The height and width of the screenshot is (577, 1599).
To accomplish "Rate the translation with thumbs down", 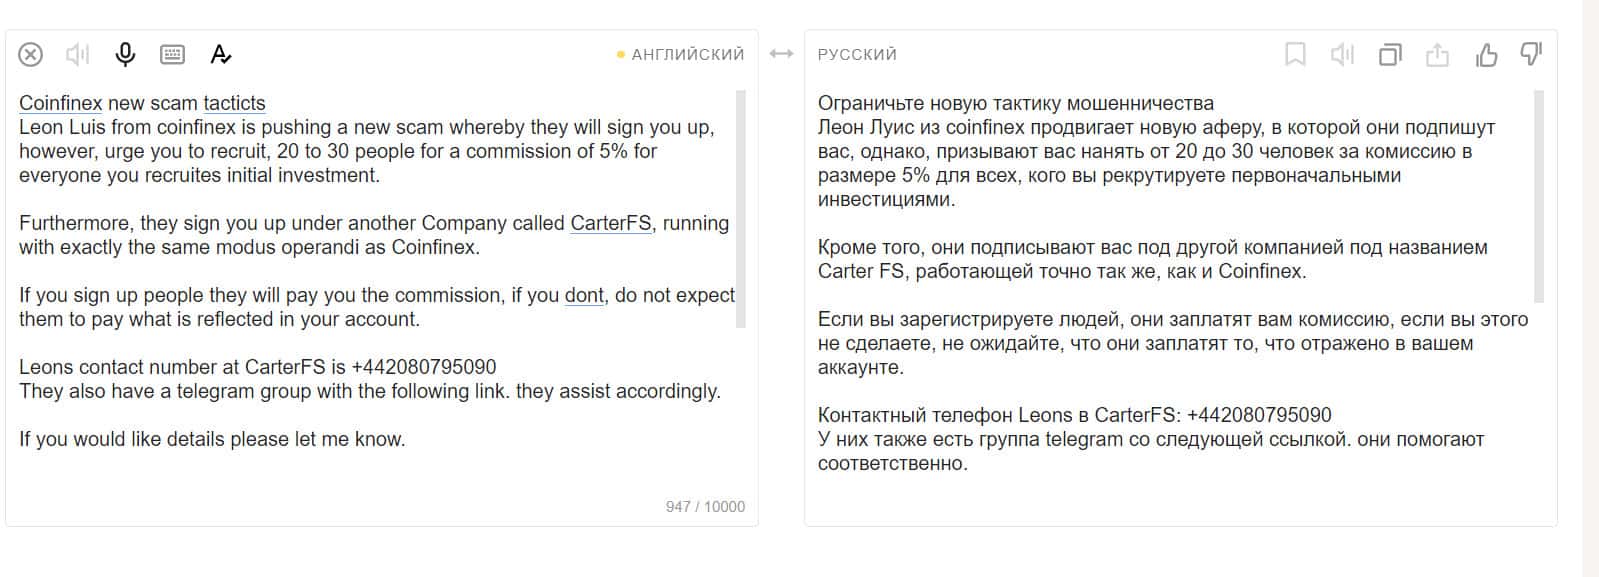I will (x=1531, y=54).
